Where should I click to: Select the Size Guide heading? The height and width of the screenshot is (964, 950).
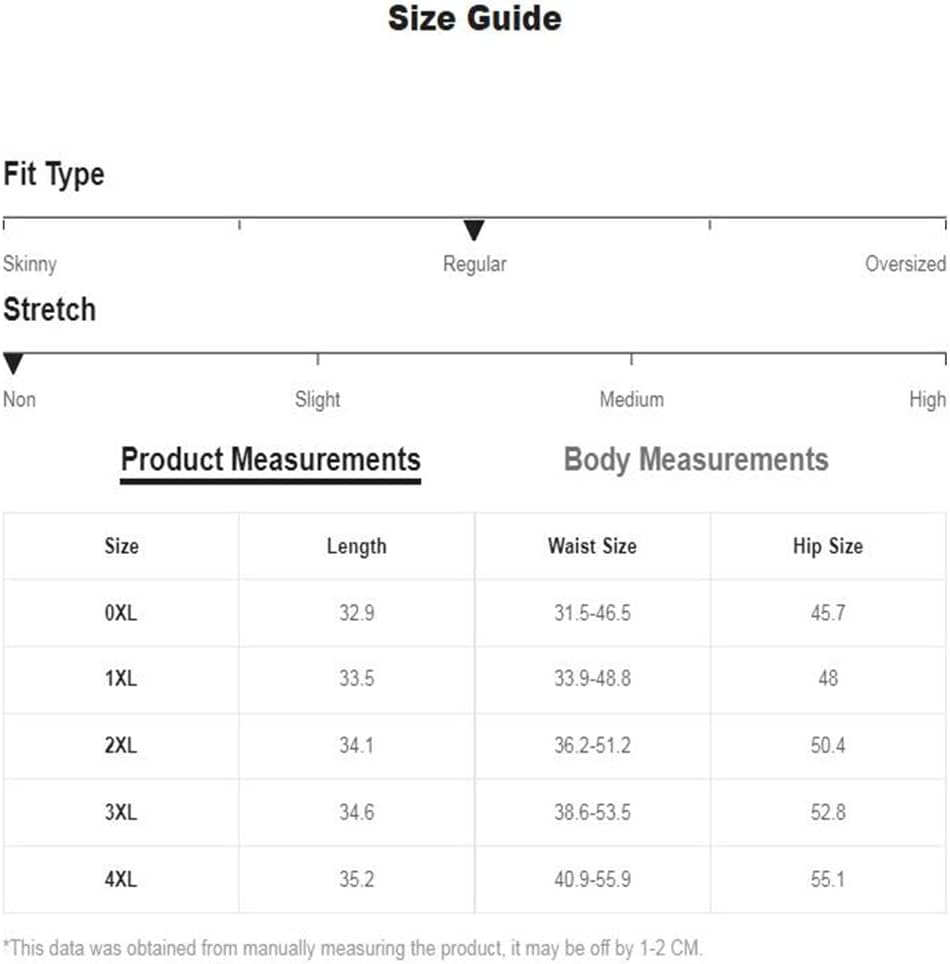click(x=475, y=18)
